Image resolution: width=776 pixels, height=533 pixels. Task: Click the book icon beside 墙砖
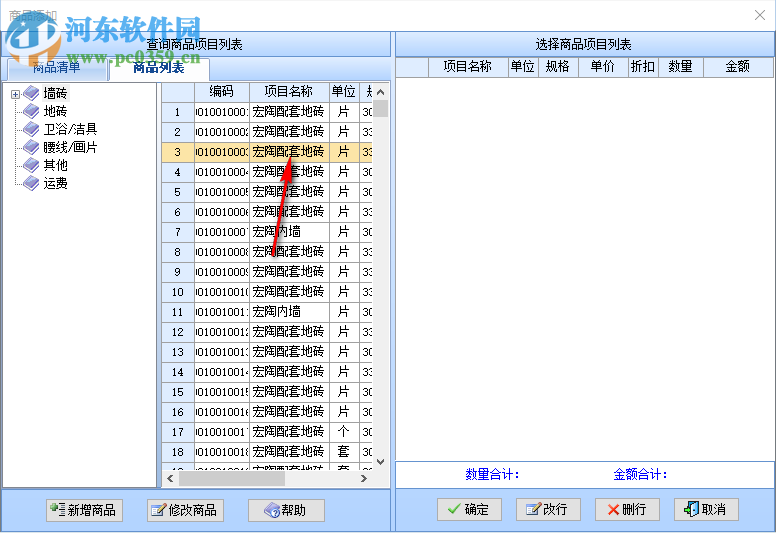point(31,93)
